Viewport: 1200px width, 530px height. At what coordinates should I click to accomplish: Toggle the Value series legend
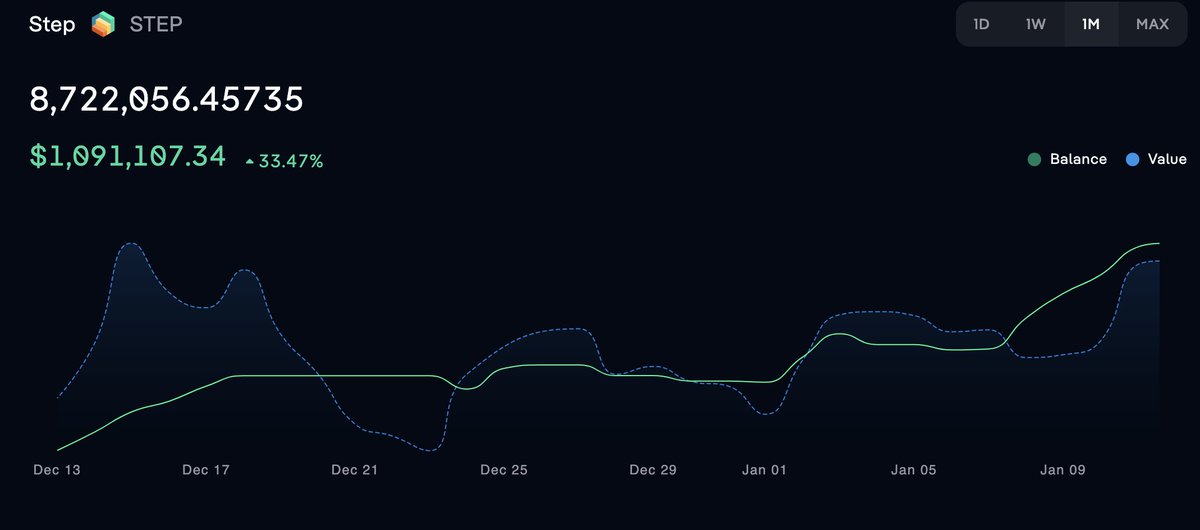tap(1156, 159)
